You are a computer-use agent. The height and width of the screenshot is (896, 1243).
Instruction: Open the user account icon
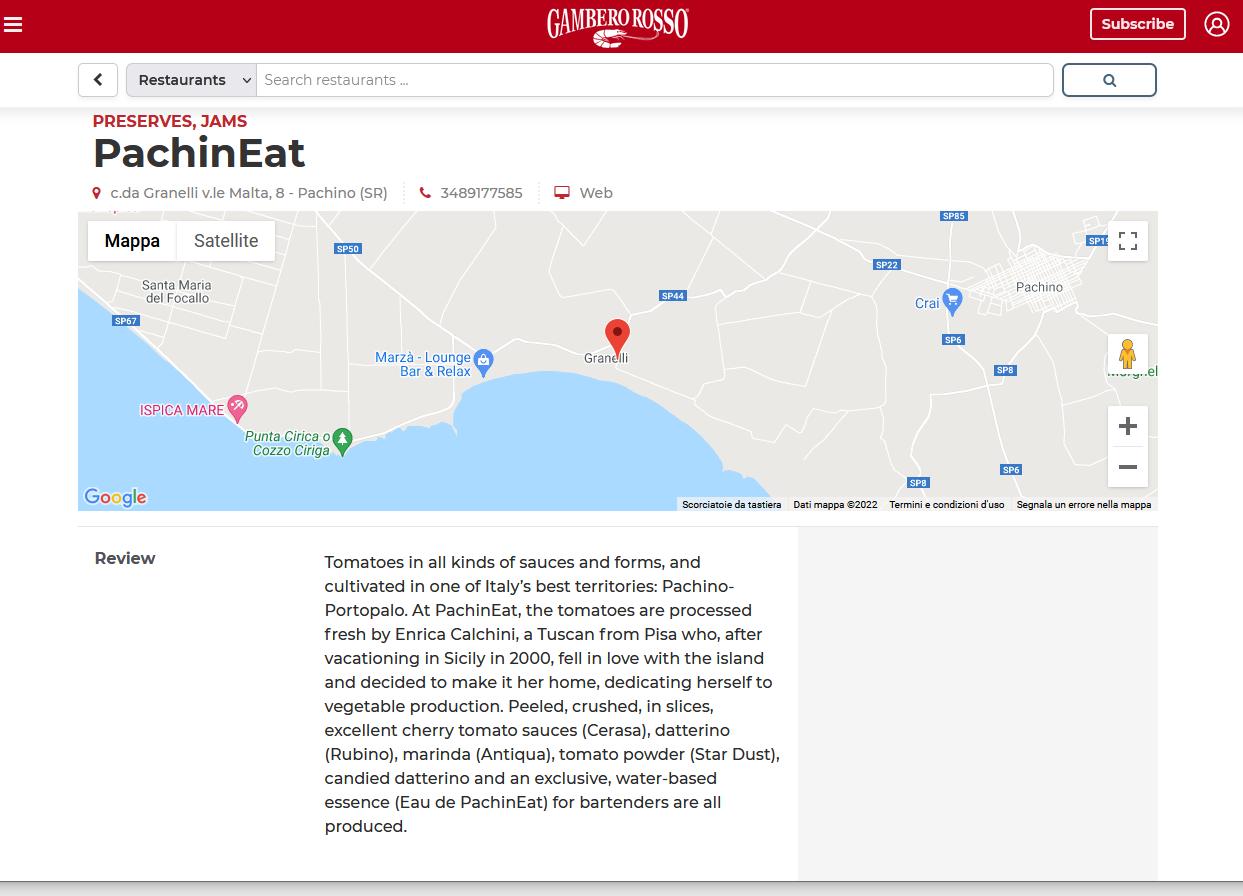pyautogui.click(x=1216, y=24)
